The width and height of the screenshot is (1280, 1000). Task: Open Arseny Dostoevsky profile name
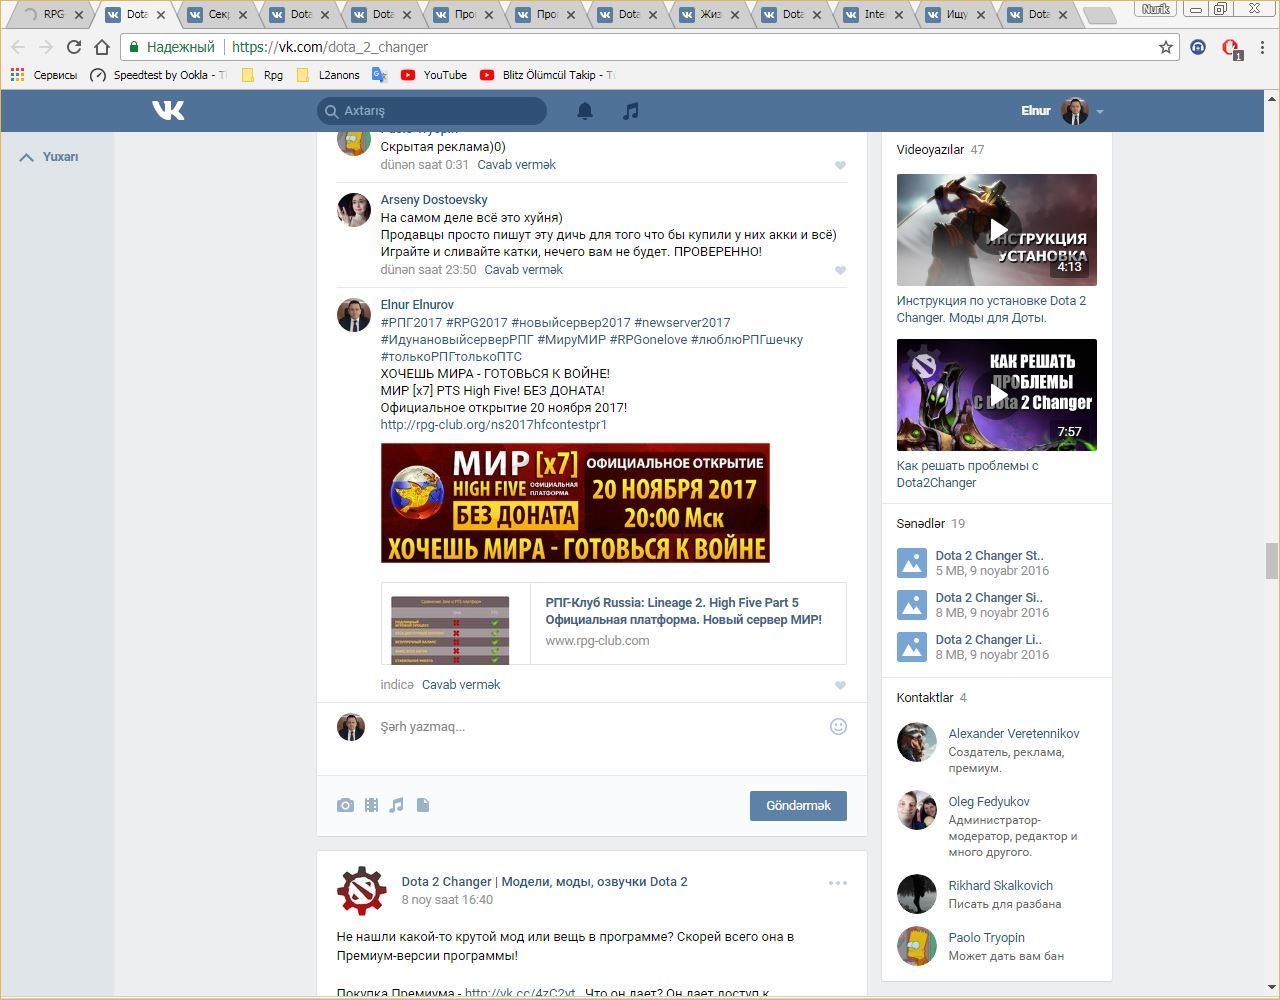[434, 200]
